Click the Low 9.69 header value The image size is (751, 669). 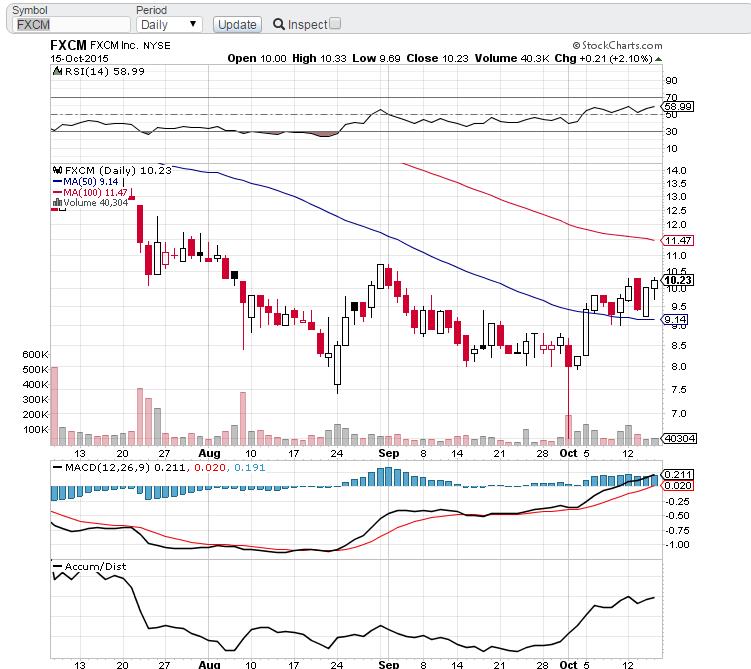[376, 58]
